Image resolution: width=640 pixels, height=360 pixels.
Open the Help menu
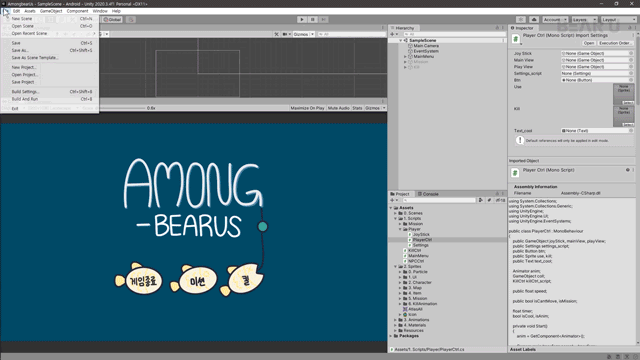(116, 11)
